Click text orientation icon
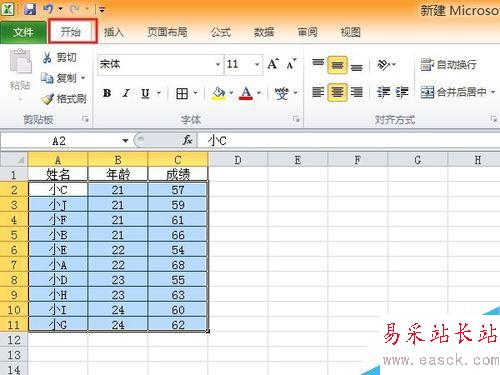 [x=383, y=65]
